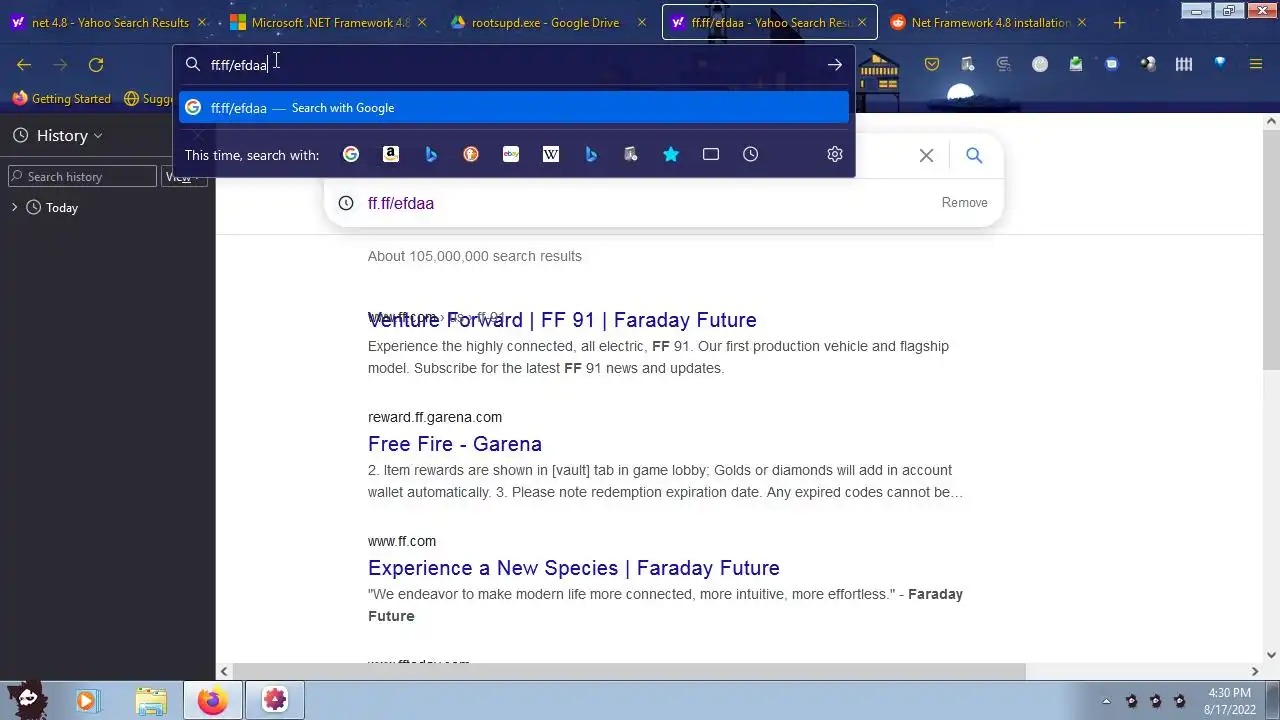The height and width of the screenshot is (720, 1280).
Task: Click the clock icon next to Today
Action: pyautogui.click(x=34, y=208)
